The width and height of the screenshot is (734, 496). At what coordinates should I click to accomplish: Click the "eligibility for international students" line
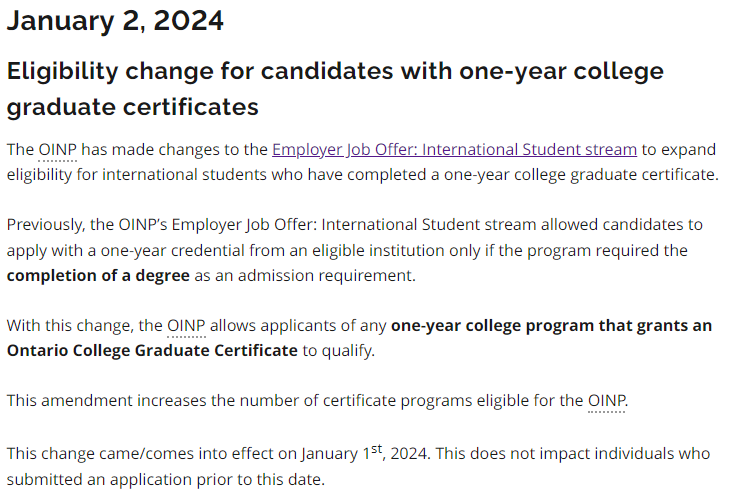tap(363, 175)
